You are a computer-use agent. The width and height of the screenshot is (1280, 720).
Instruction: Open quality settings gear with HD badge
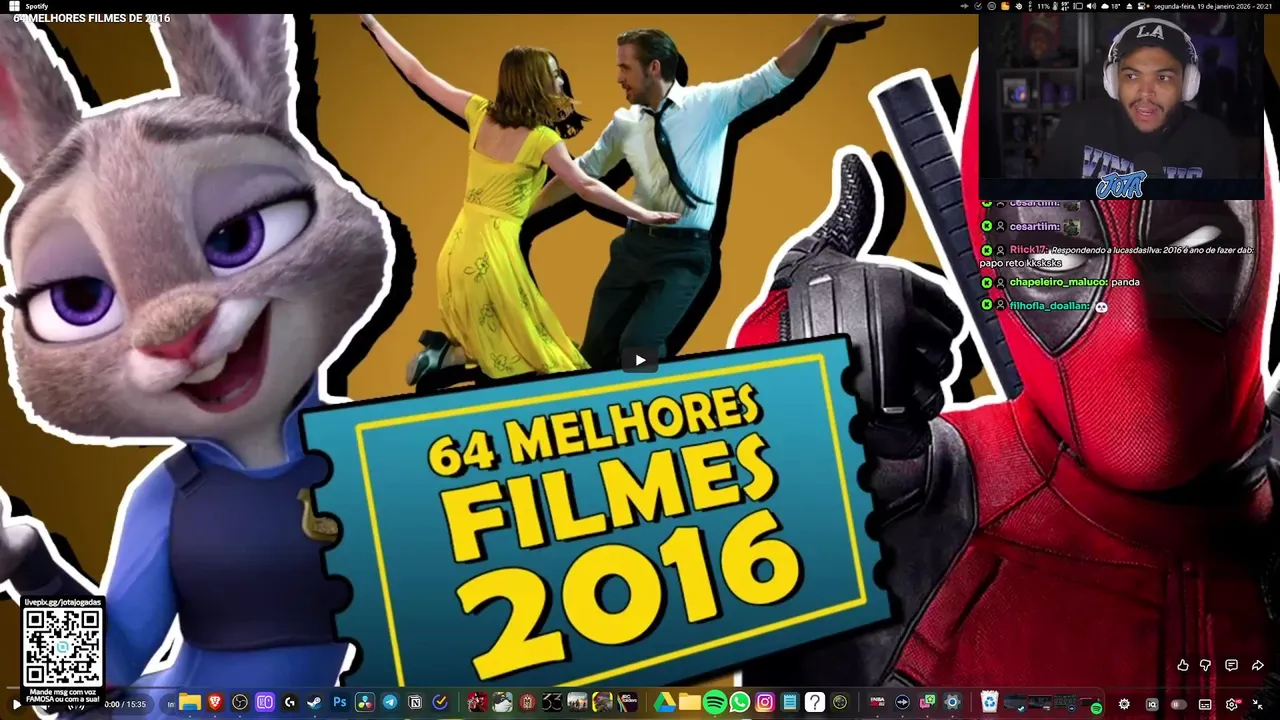[x=1232, y=704]
